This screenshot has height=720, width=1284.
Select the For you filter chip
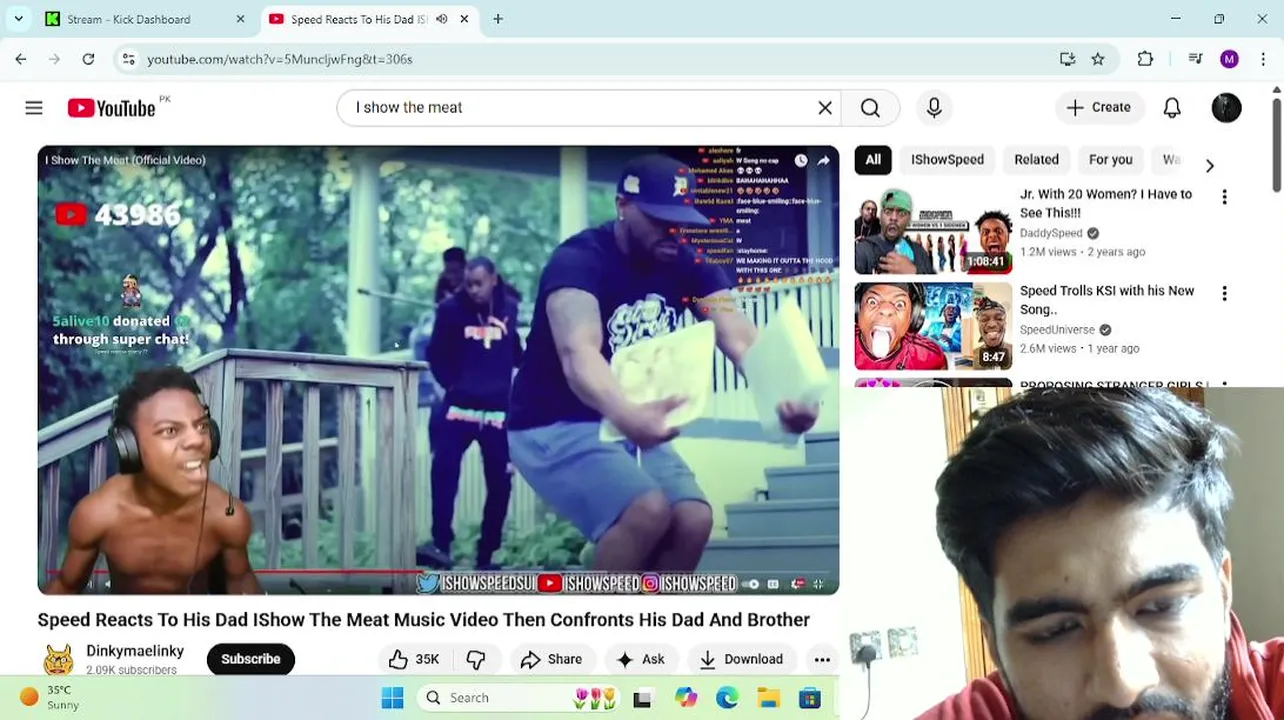pos(1110,160)
